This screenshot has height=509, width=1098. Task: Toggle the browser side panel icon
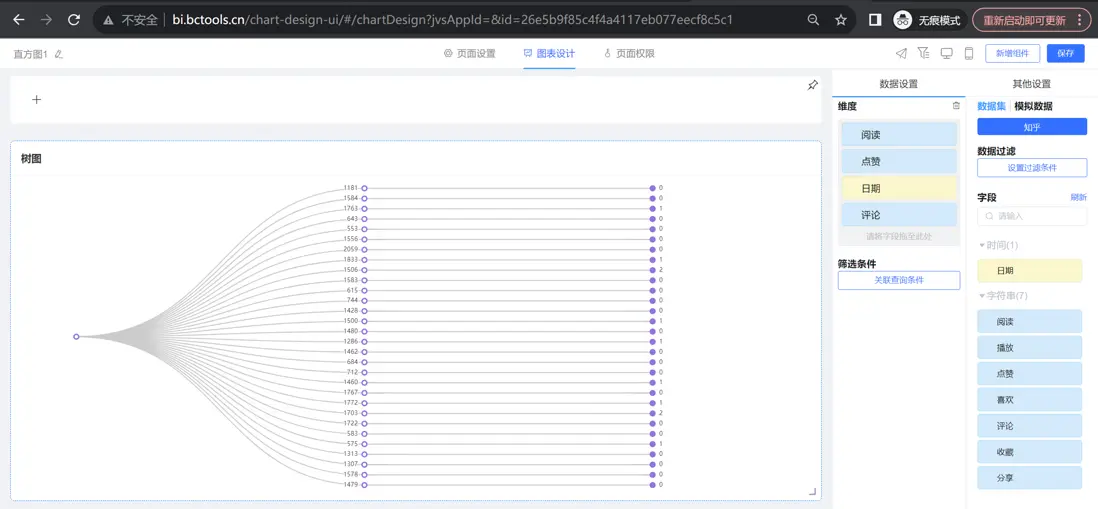click(x=875, y=20)
